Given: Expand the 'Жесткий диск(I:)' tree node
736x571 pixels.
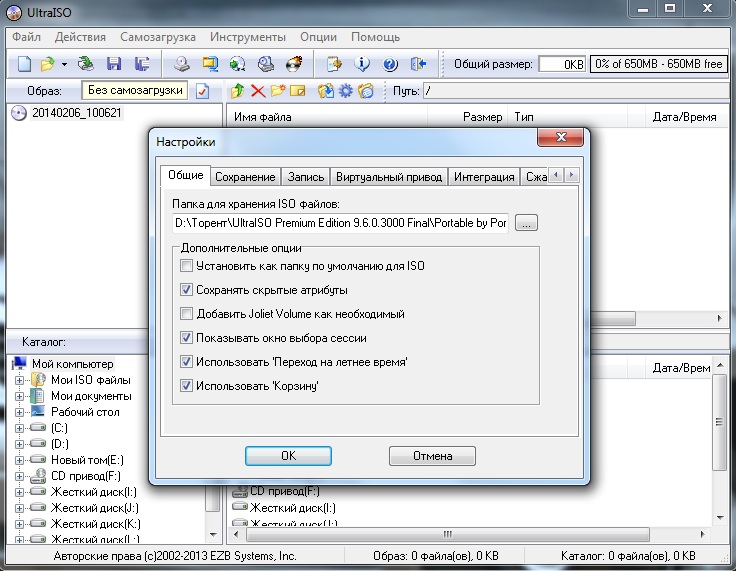Looking at the screenshot, I should [x=19, y=492].
